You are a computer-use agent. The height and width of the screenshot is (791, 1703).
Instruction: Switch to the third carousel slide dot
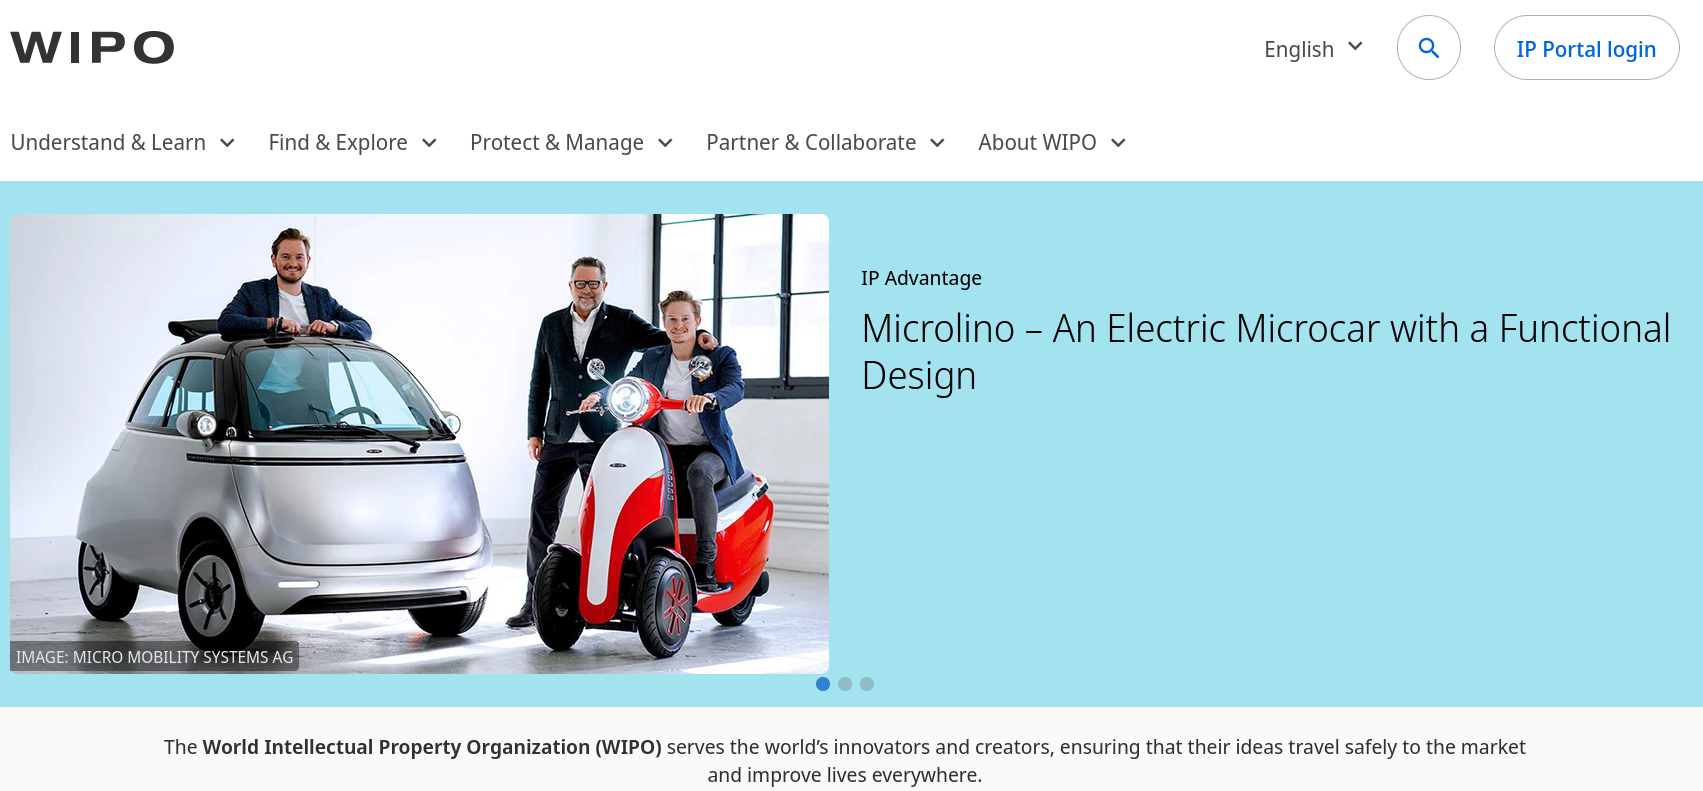[x=867, y=684]
